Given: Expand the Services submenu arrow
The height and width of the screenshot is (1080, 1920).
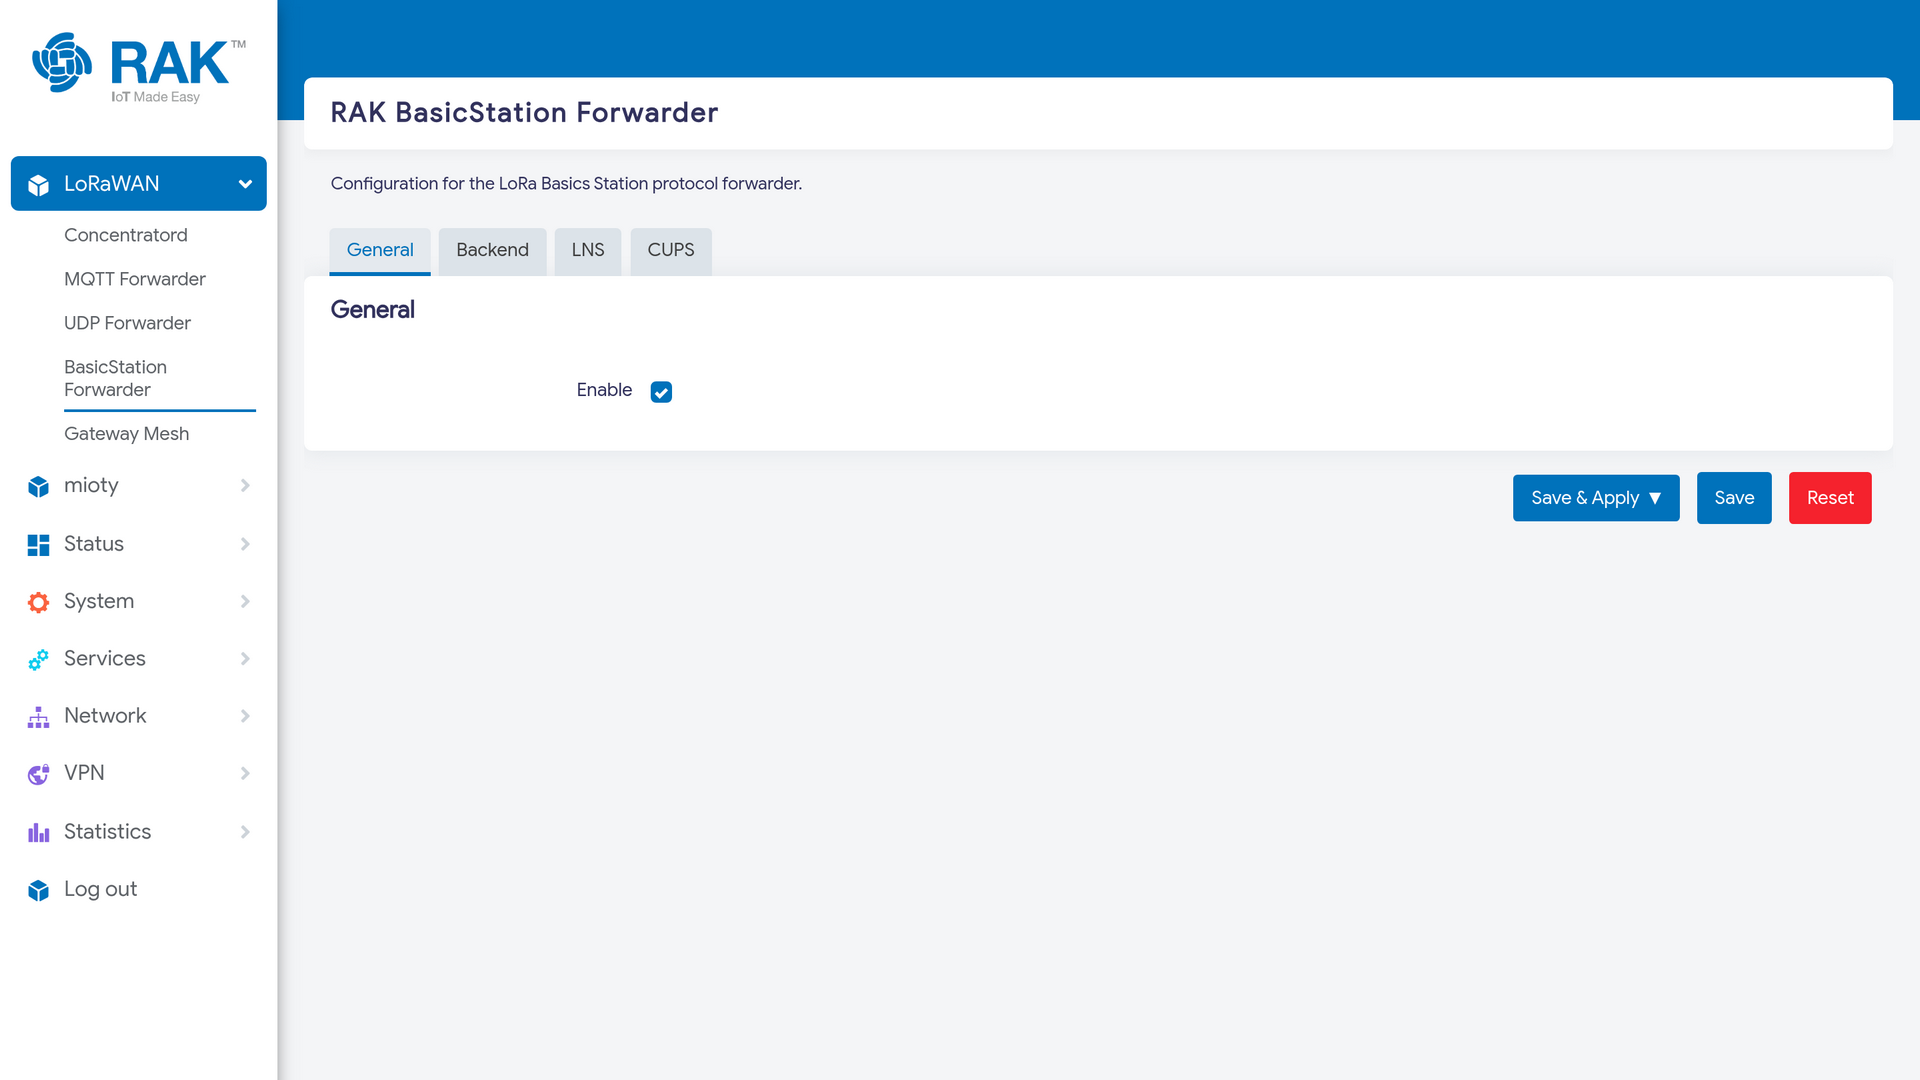Looking at the screenshot, I should pyautogui.click(x=245, y=658).
